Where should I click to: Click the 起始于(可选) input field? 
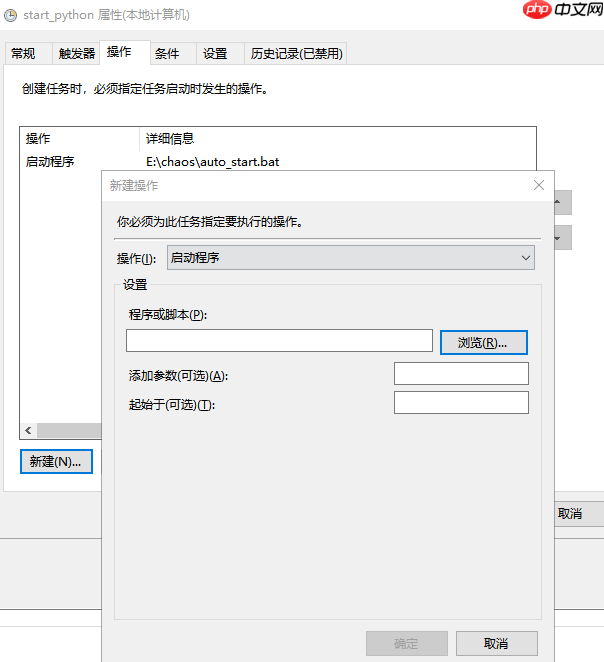point(461,402)
